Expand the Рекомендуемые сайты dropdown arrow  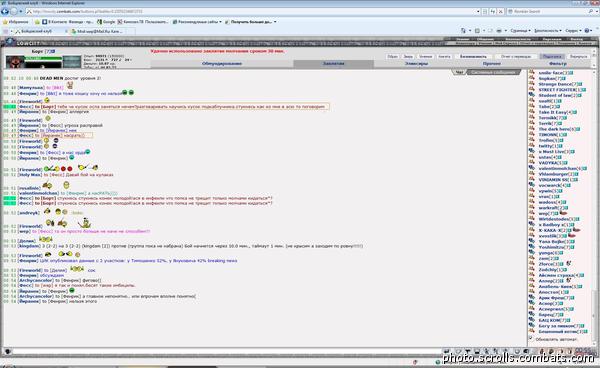220,22
